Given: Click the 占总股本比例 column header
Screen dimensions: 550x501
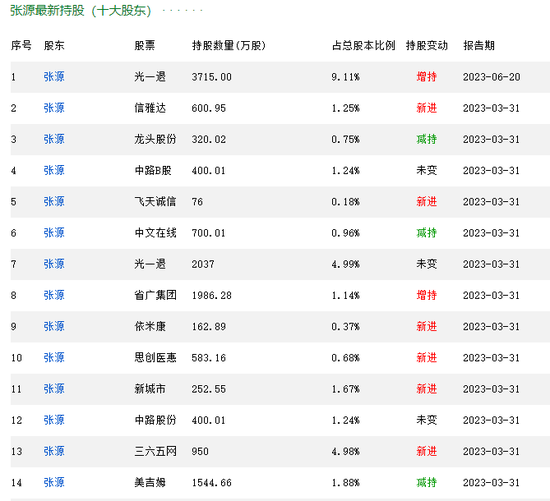Looking at the screenshot, I should (363, 46).
